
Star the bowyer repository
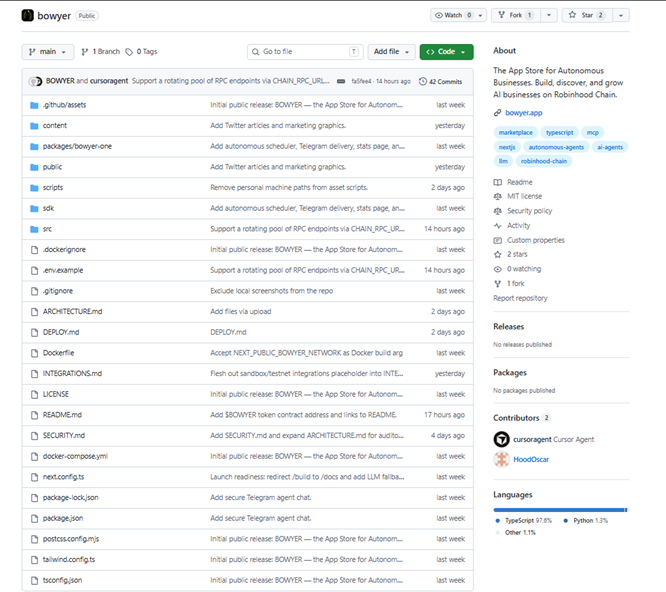click(x=587, y=15)
